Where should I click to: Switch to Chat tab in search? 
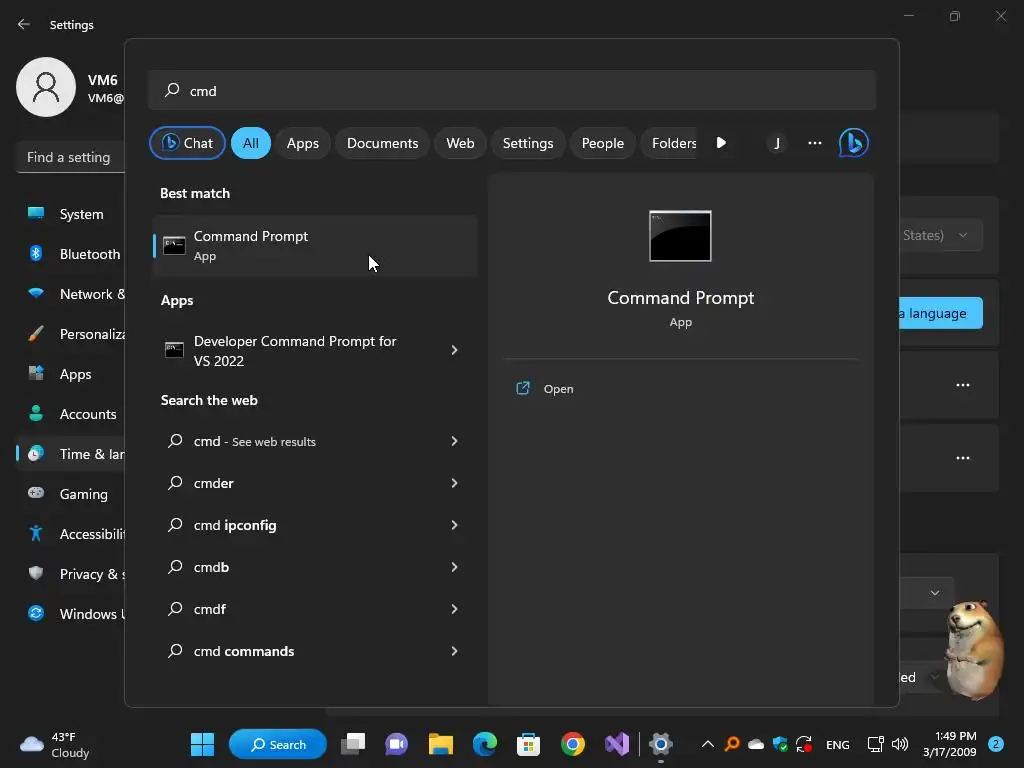tap(187, 143)
